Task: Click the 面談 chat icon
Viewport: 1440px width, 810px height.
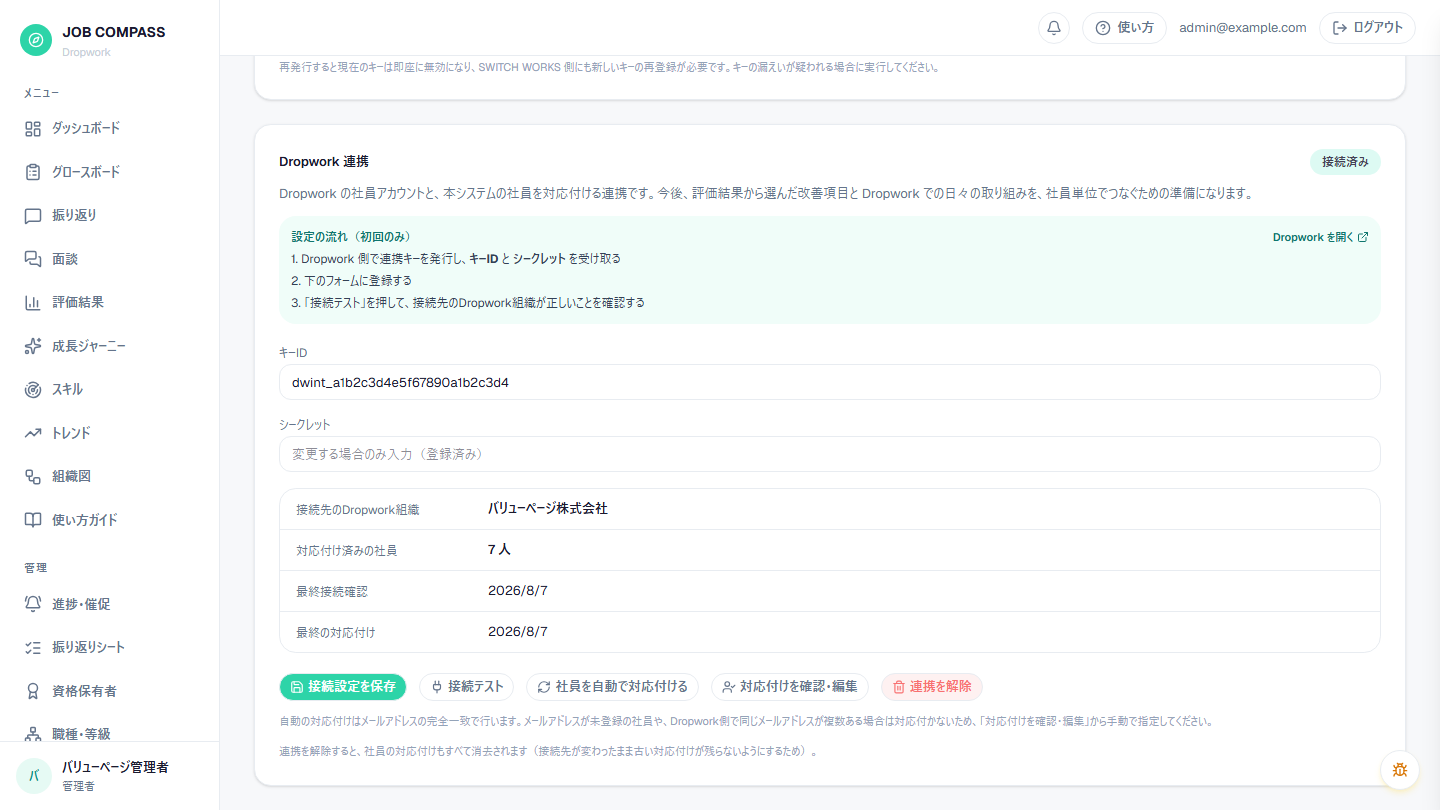Action: (x=33, y=259)
